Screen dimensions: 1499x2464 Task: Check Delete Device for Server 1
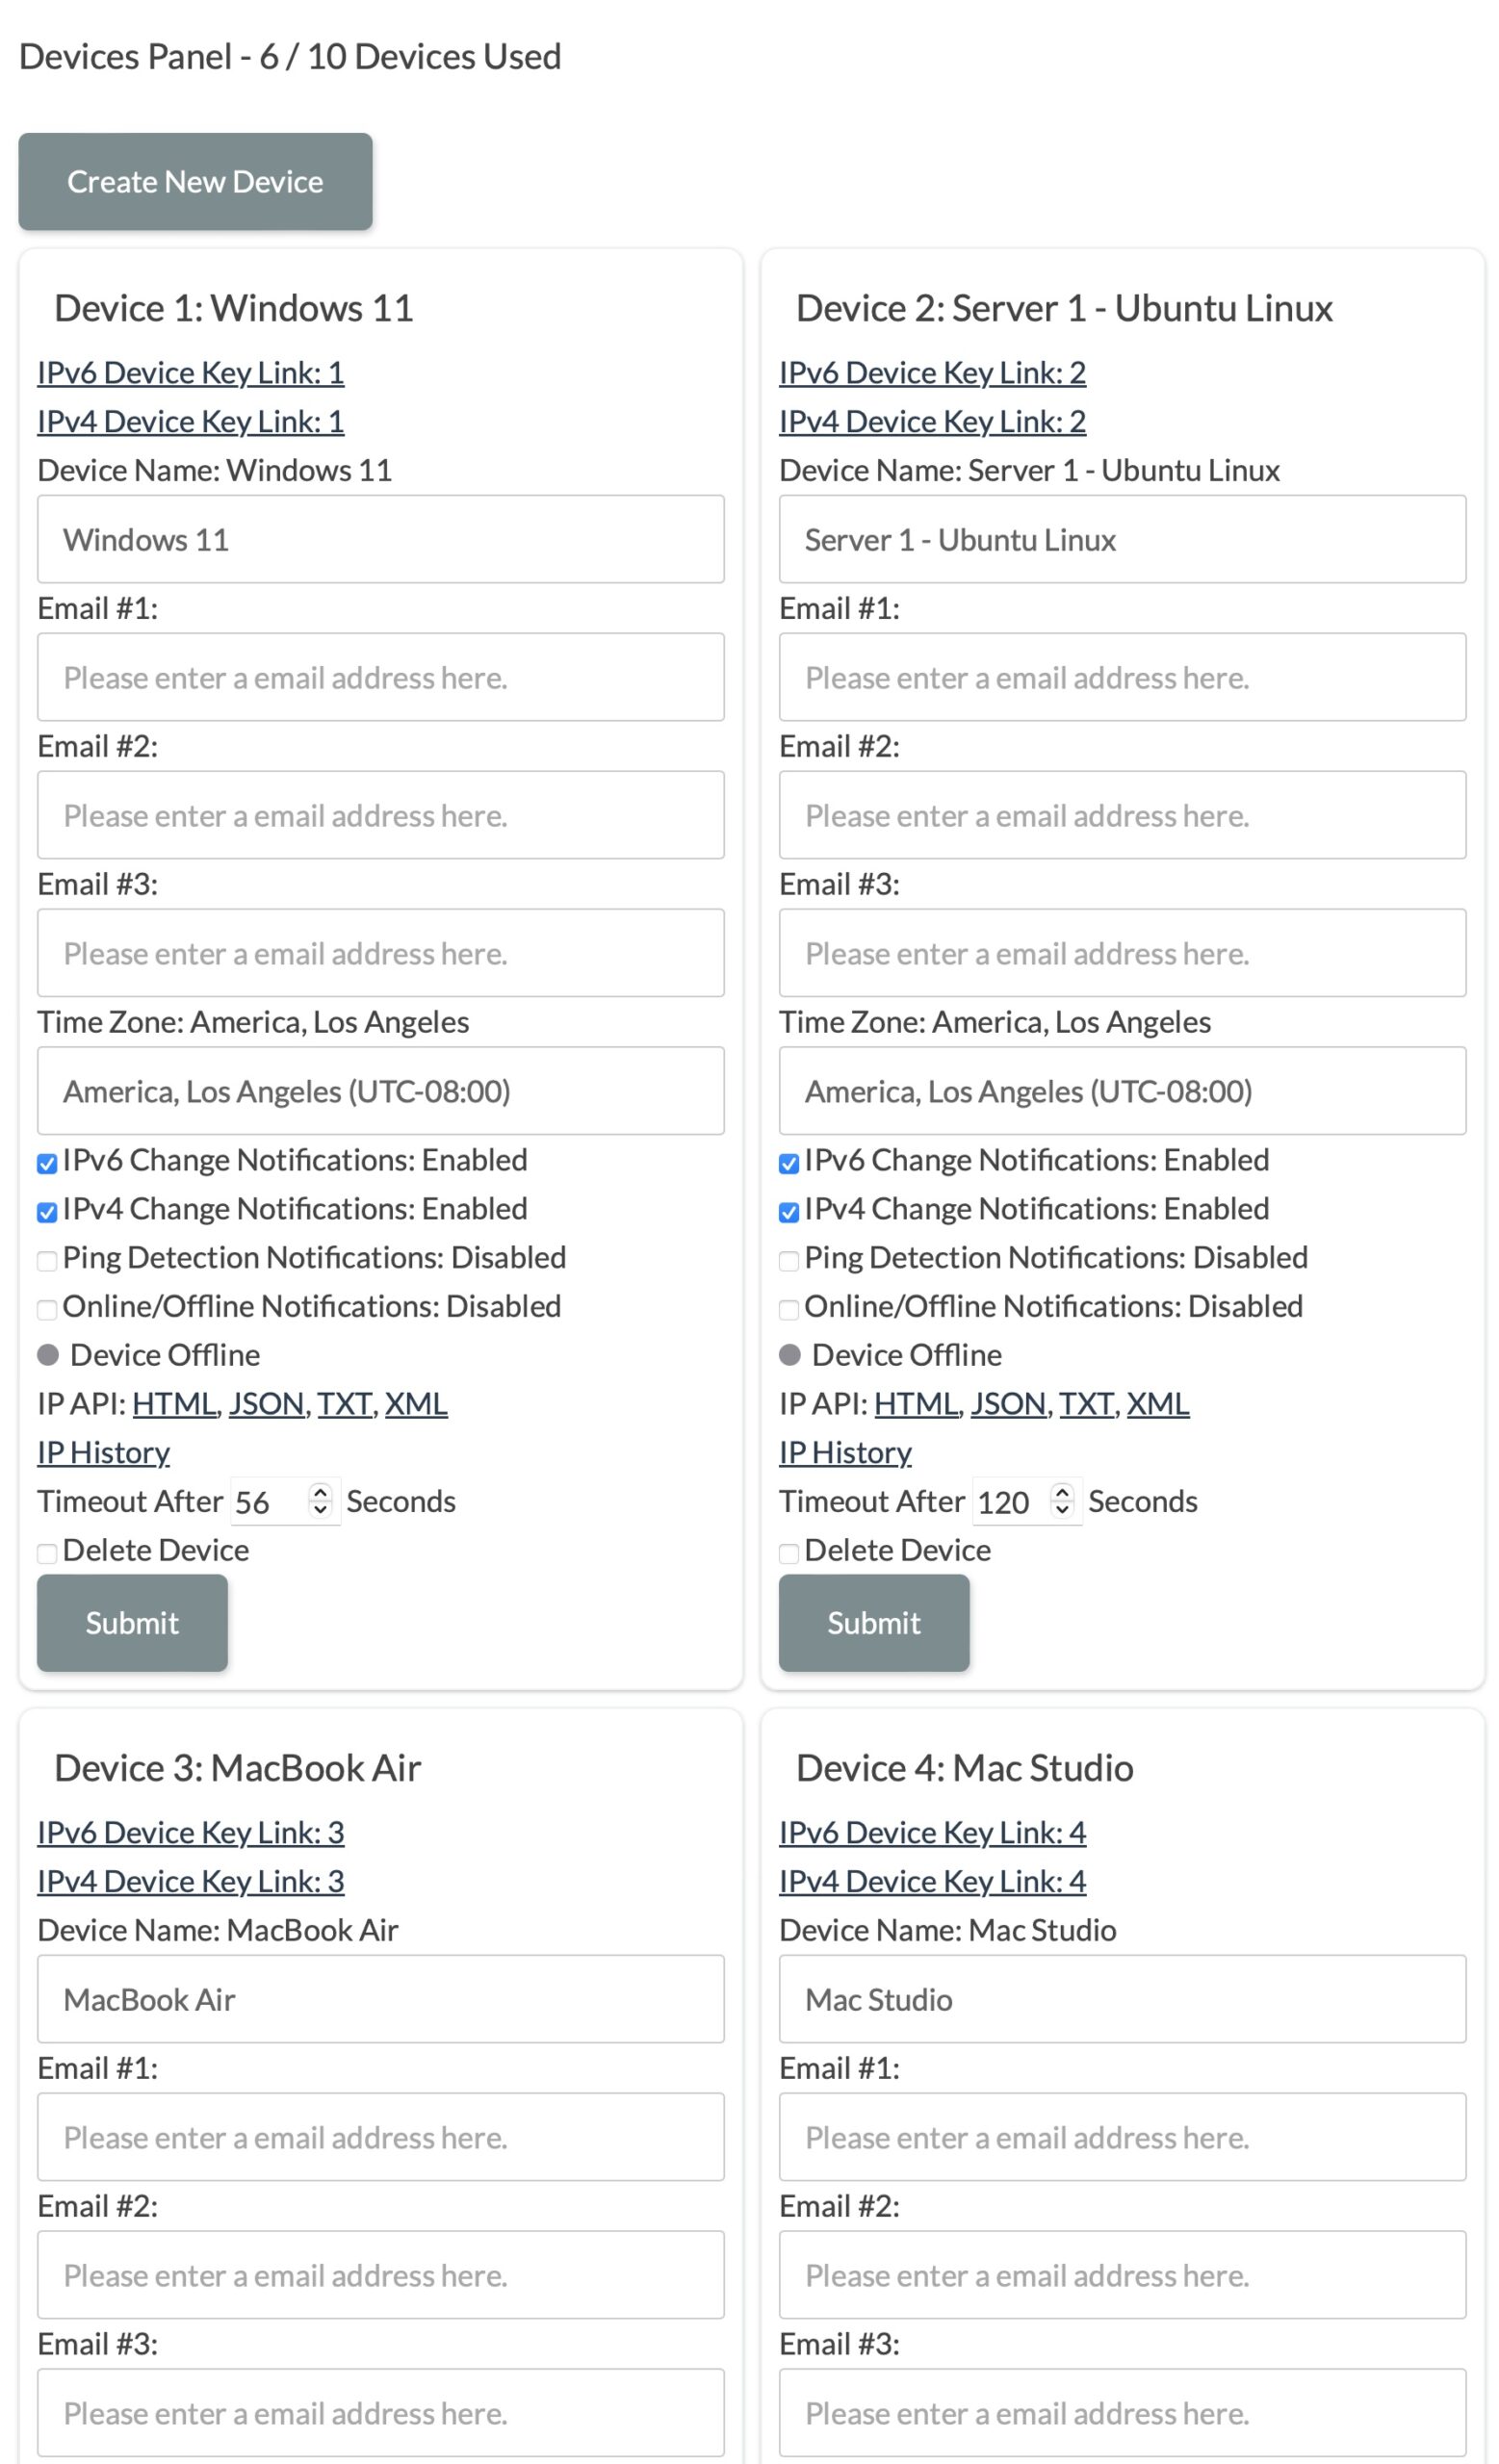[x=789, y=1553]
